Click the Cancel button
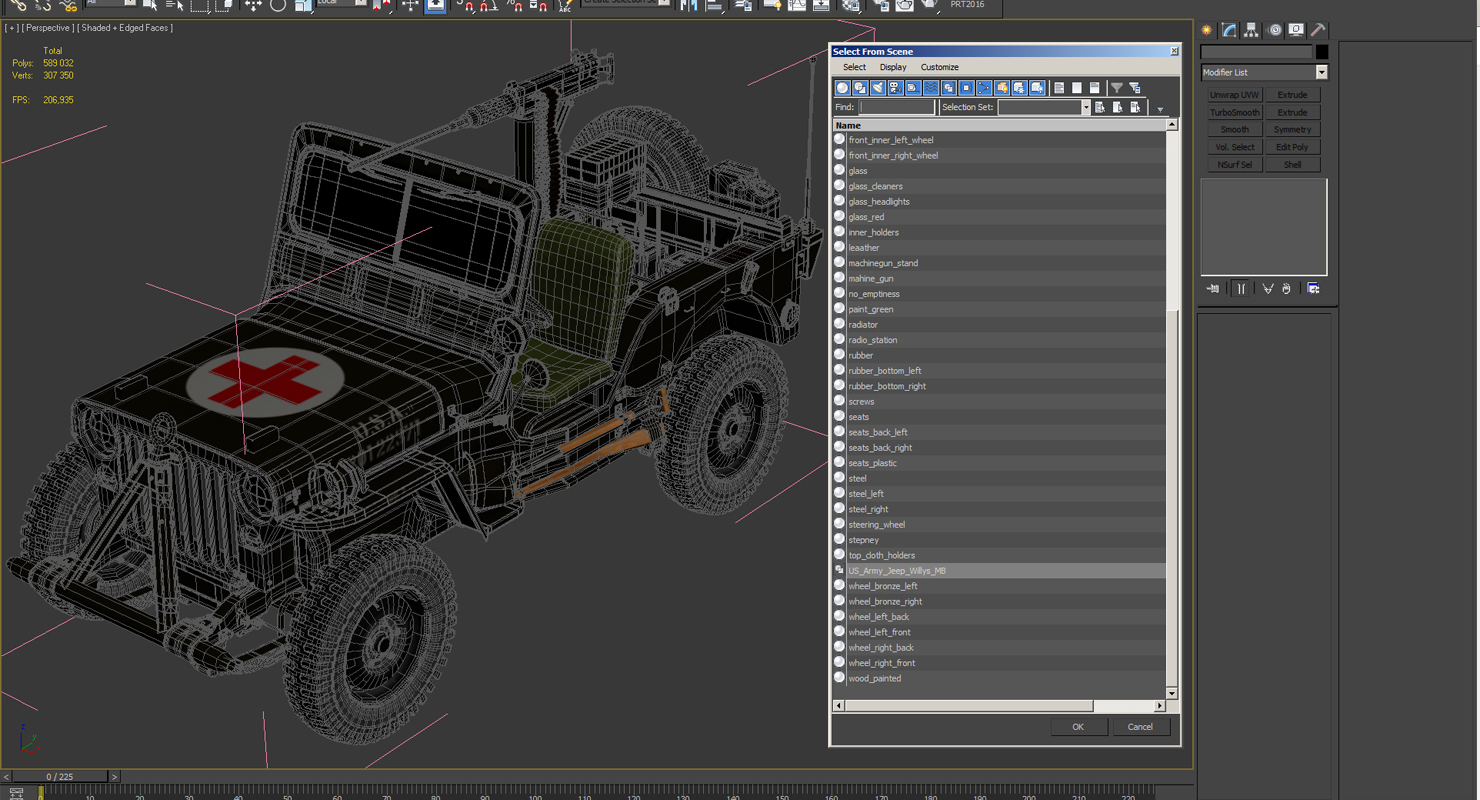The image size is (1480, 800). coord(1140,727)
